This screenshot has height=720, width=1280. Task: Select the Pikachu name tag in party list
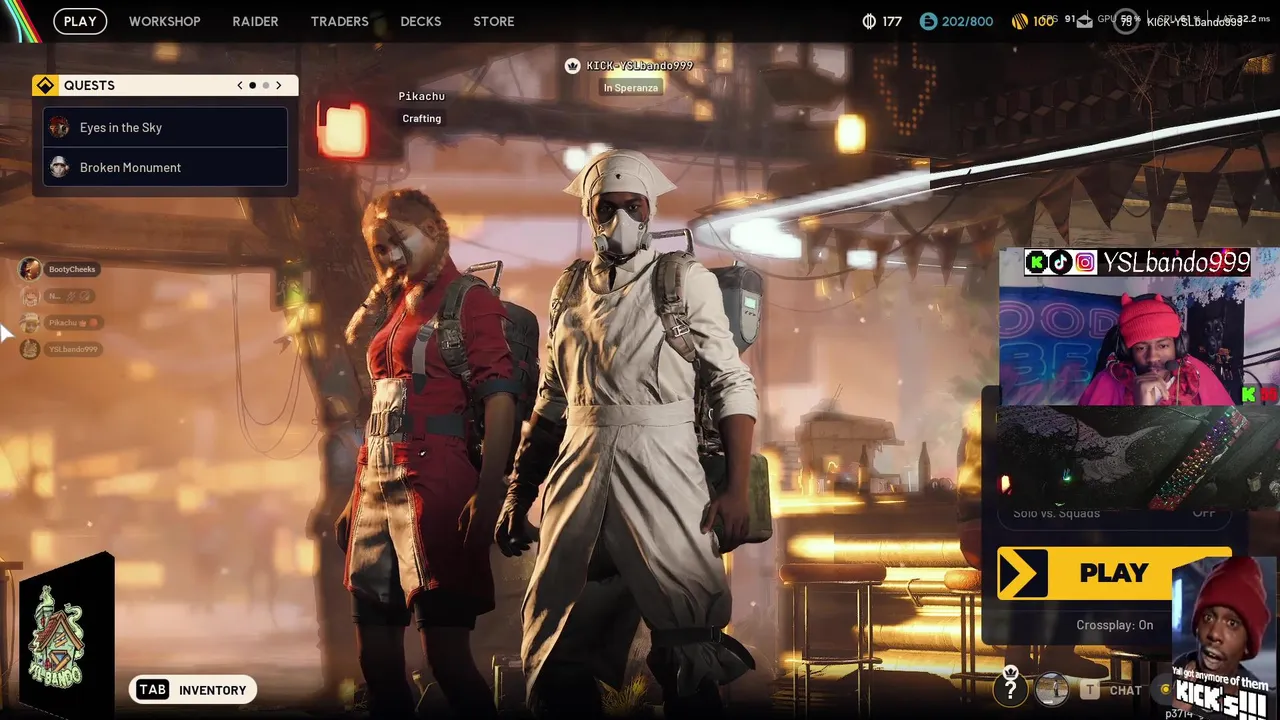point(73,323)
